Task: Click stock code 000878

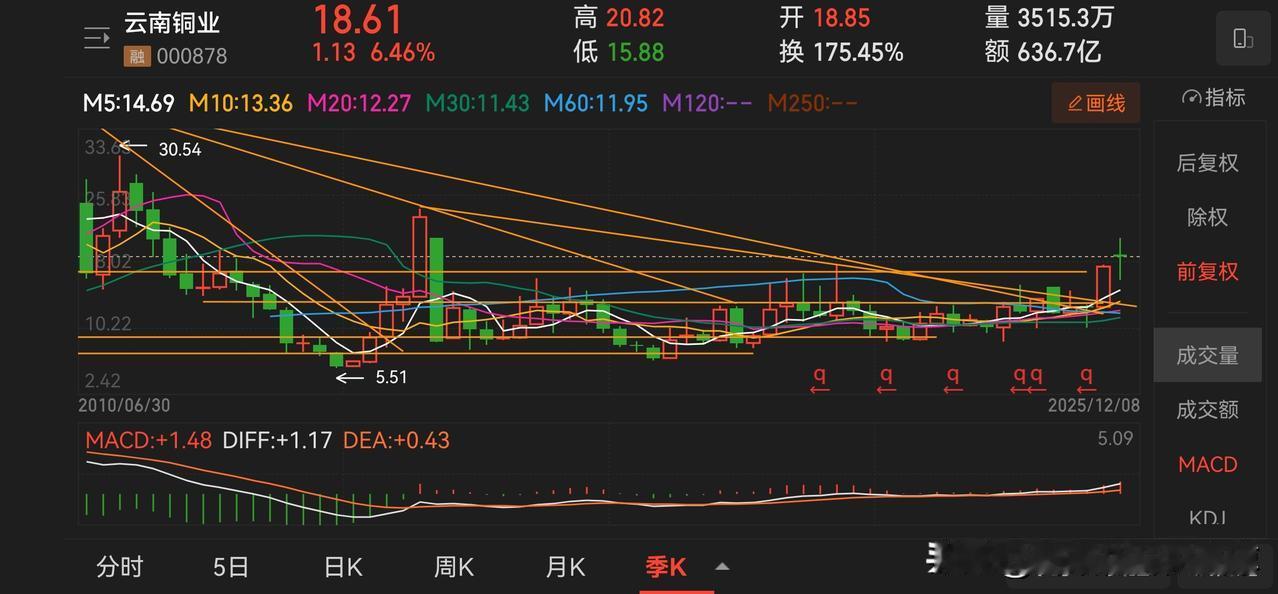Action: 190,57
